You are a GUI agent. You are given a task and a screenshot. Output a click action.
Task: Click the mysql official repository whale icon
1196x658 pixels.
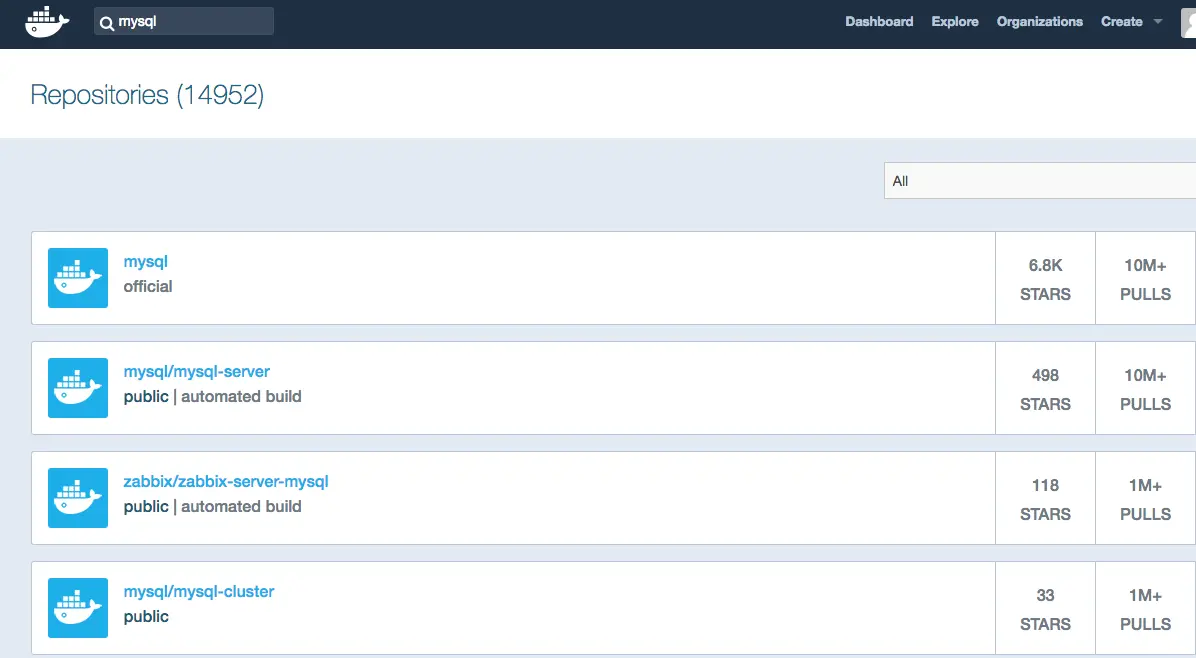pyautogui.click(x=78, y=278)
